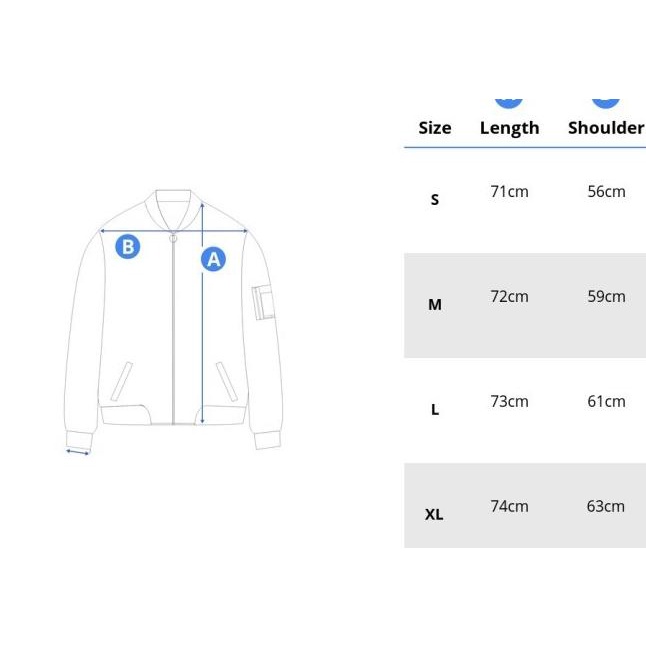
Task: Pick the XL size row label
Action: coord(434,515)
